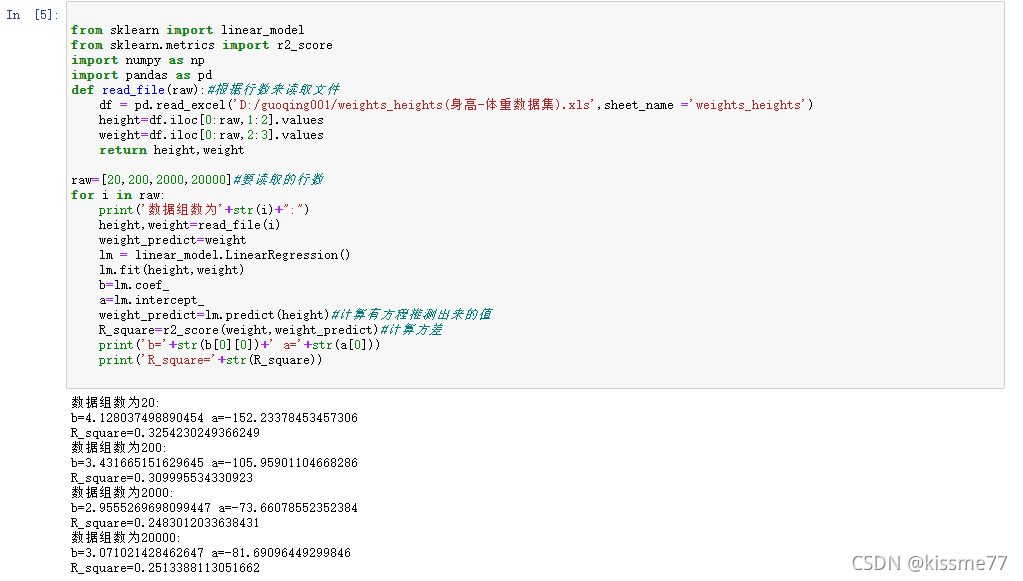
Task: Click 'weight_predict=weight' line
Action: (x=172, y=240)
